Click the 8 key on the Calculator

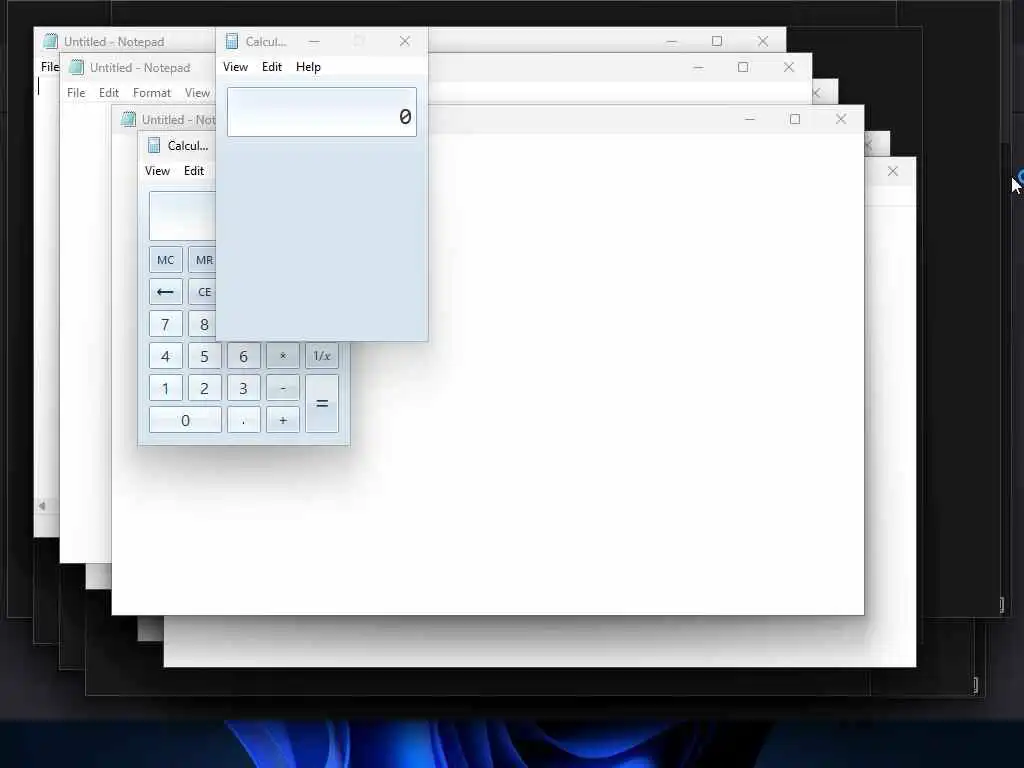click(x=202, y=324)
